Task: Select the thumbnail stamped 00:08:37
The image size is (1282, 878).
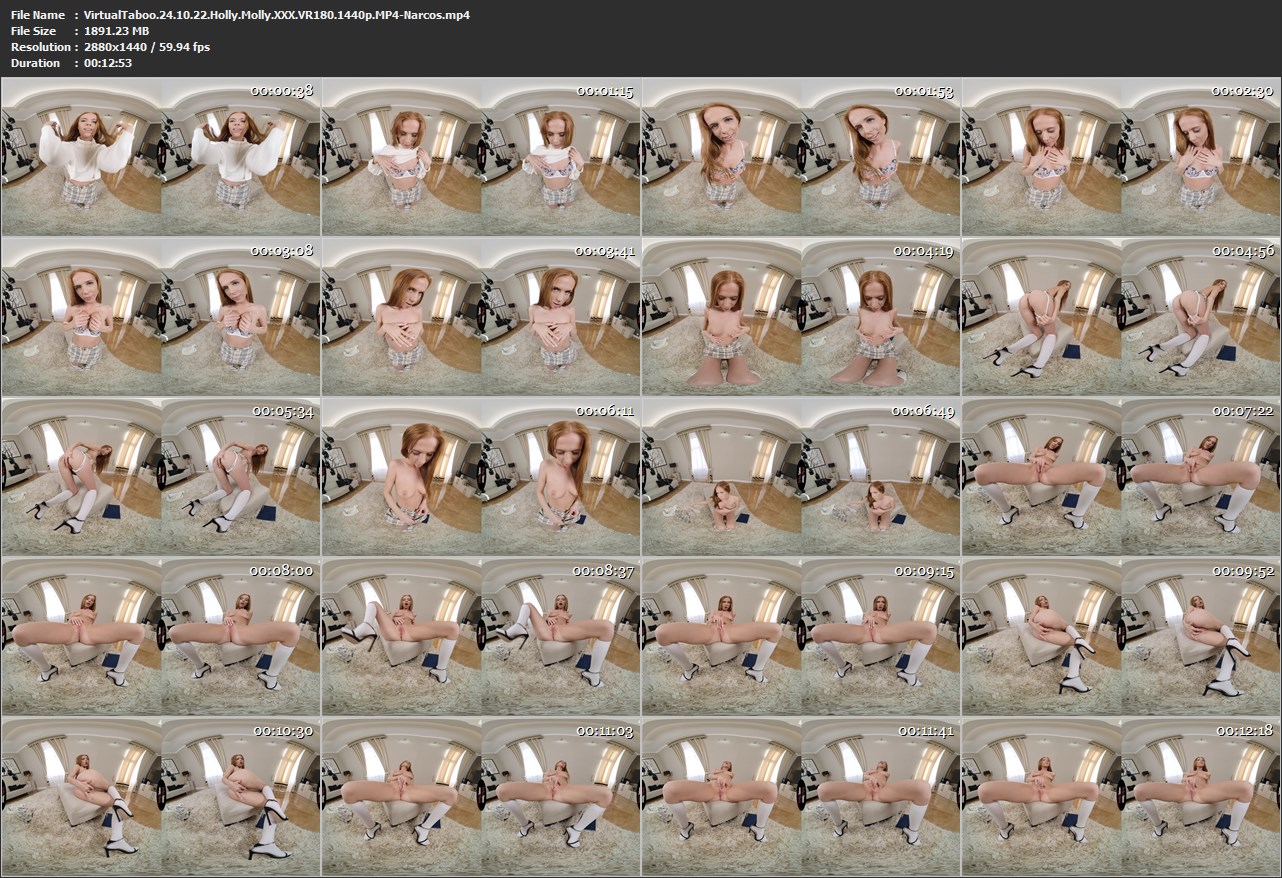Action: click(481, 637)
